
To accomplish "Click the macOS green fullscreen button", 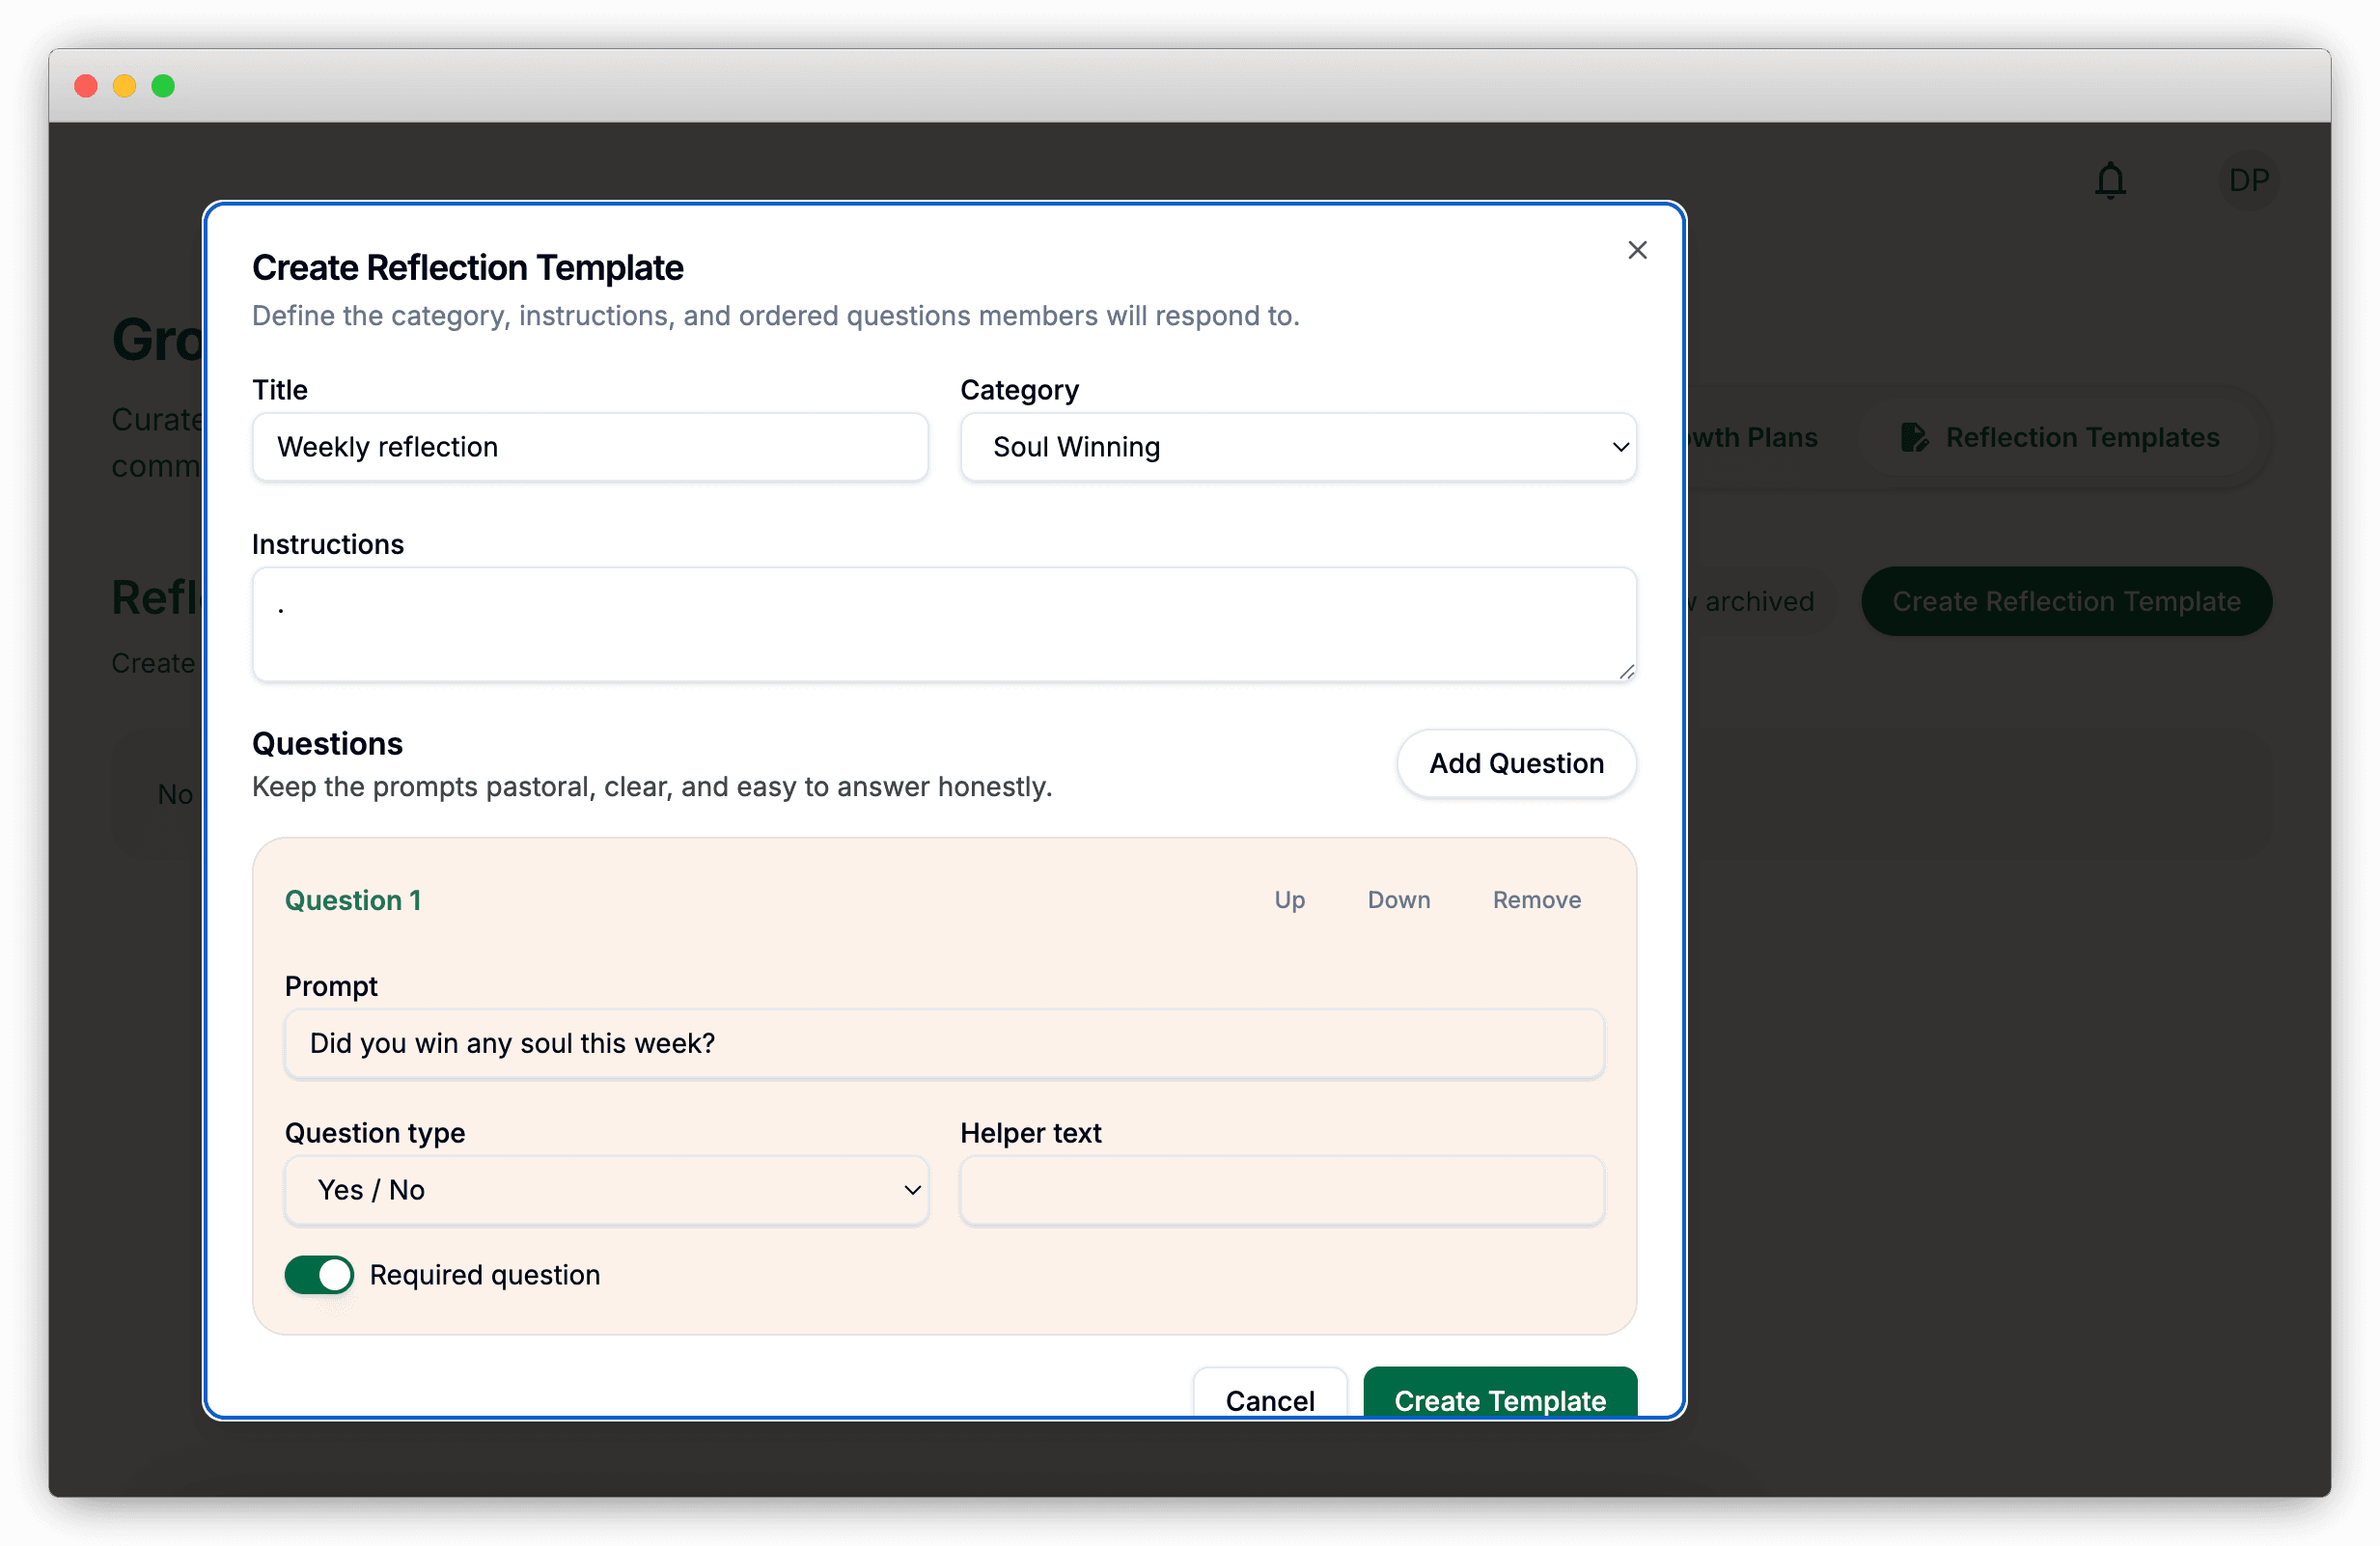I will point(163,86).
